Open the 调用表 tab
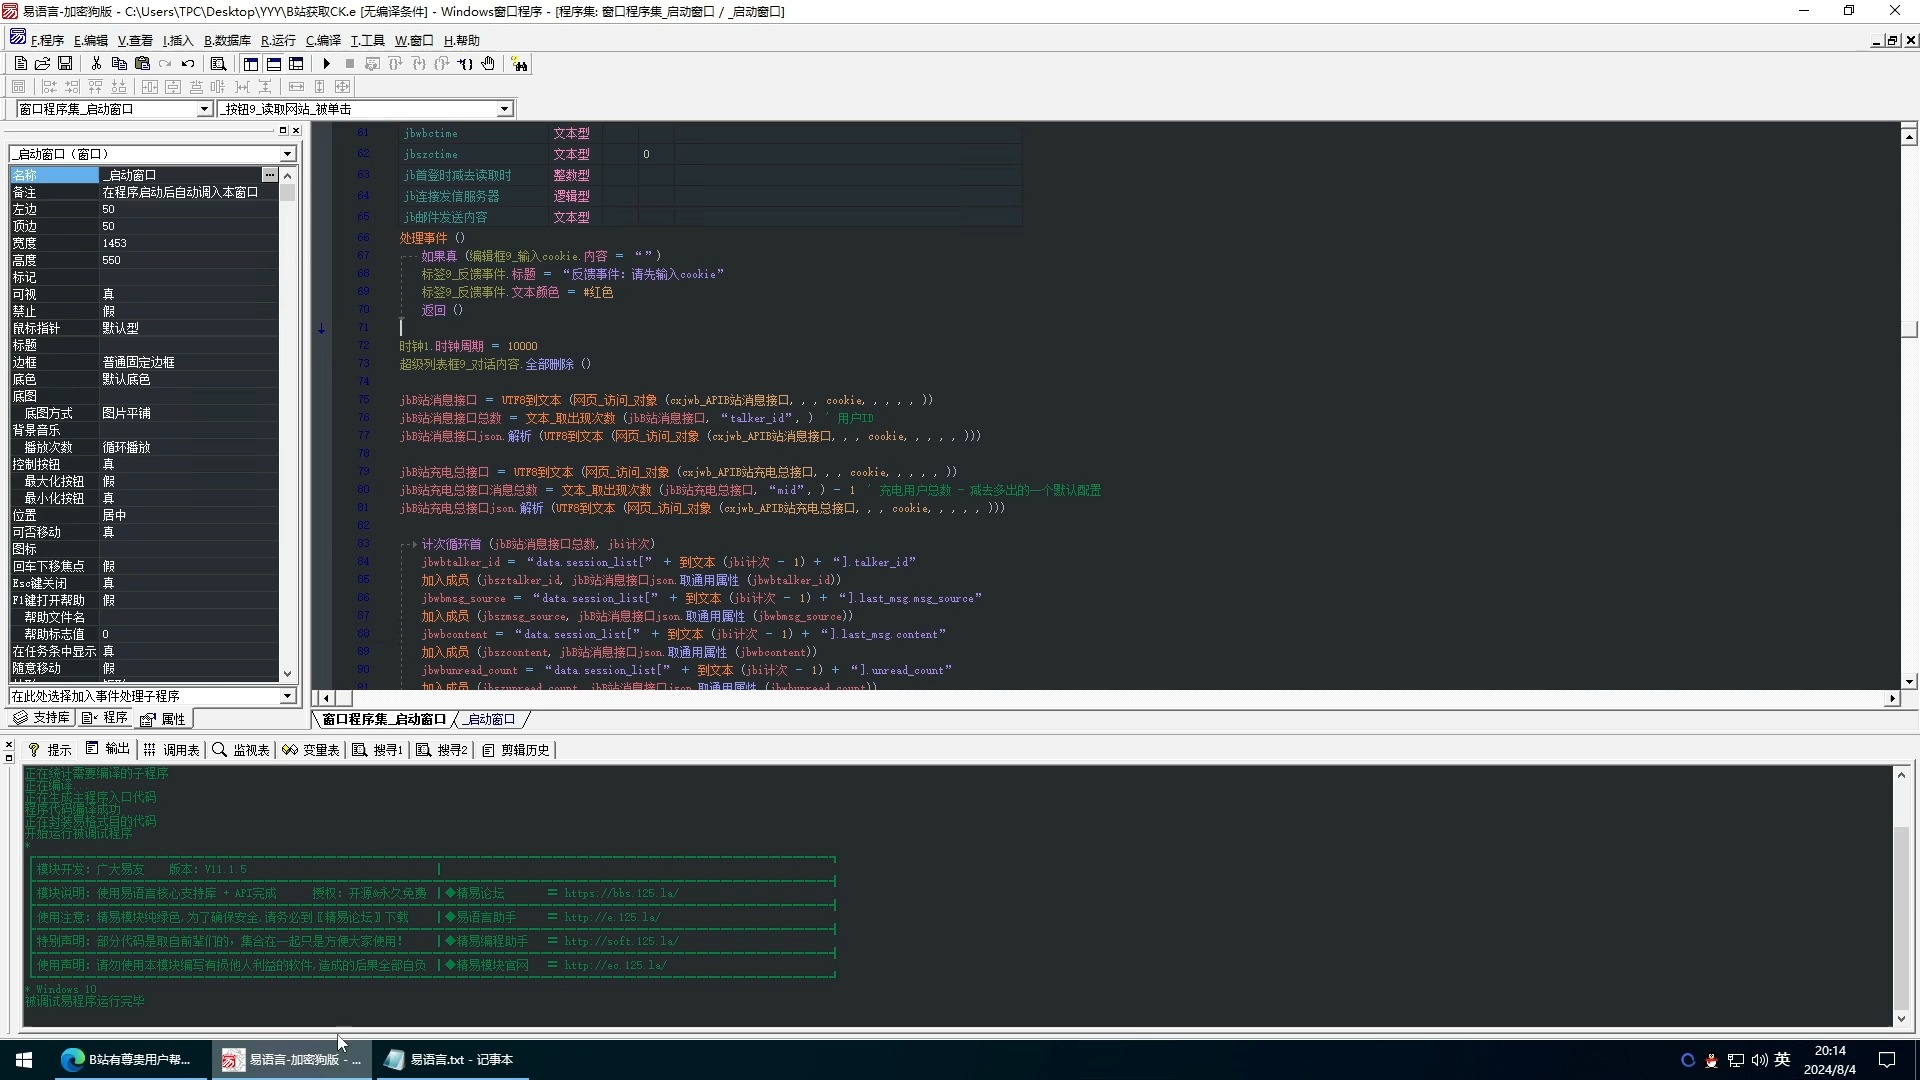 click(171, 749)
